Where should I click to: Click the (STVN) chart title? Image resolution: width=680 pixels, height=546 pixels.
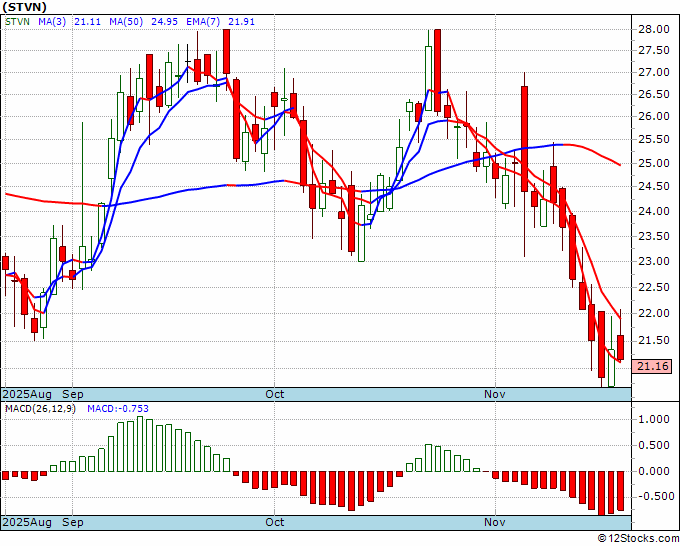[x=25, y=7]
